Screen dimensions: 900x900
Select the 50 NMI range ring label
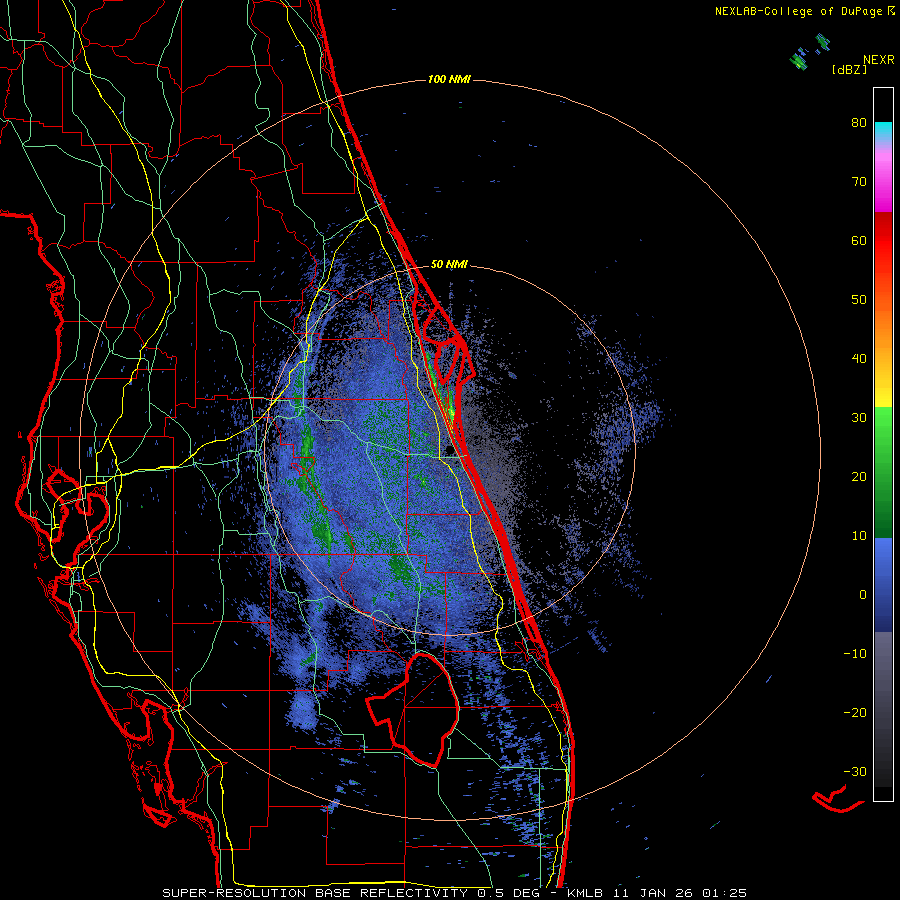point(449,264)
